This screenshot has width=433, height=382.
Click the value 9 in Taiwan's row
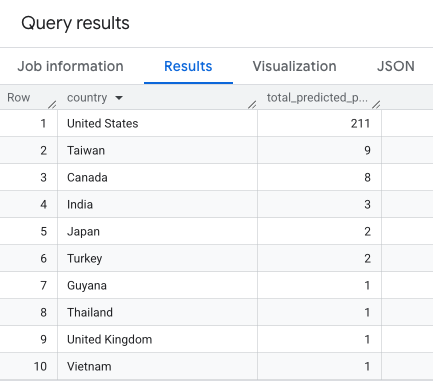click(x=367, y=150)
